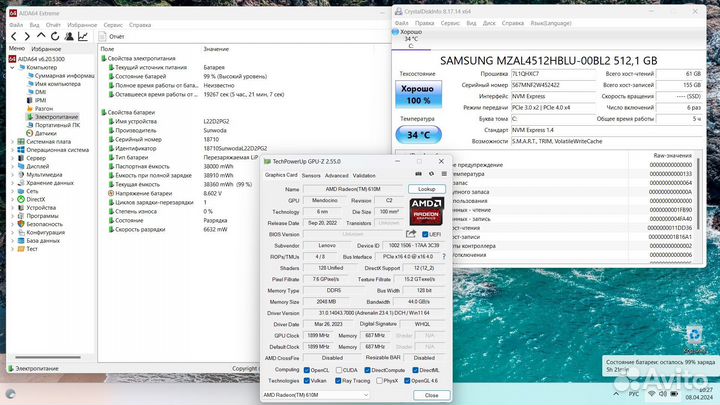
Task: Click the BIOS share/export icon in GPU-Z
Action: point(411,234)
